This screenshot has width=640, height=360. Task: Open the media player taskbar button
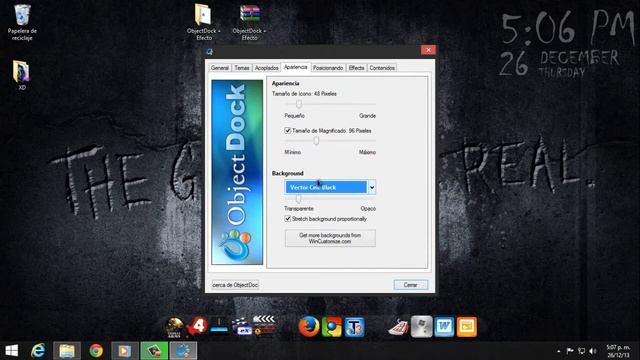(x=124, y=351)
